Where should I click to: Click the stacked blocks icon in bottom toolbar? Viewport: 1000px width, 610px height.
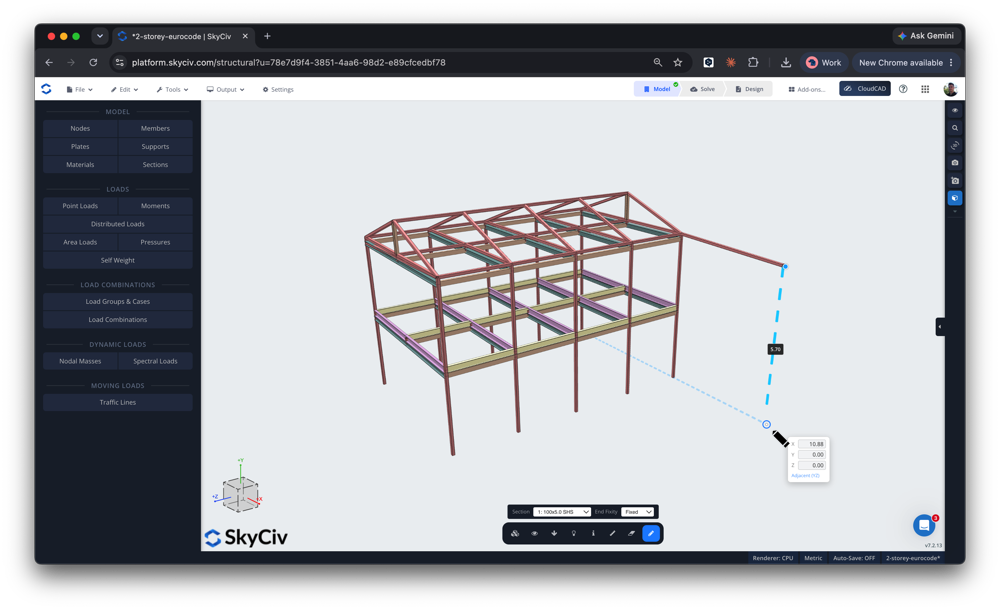point(515,533)
